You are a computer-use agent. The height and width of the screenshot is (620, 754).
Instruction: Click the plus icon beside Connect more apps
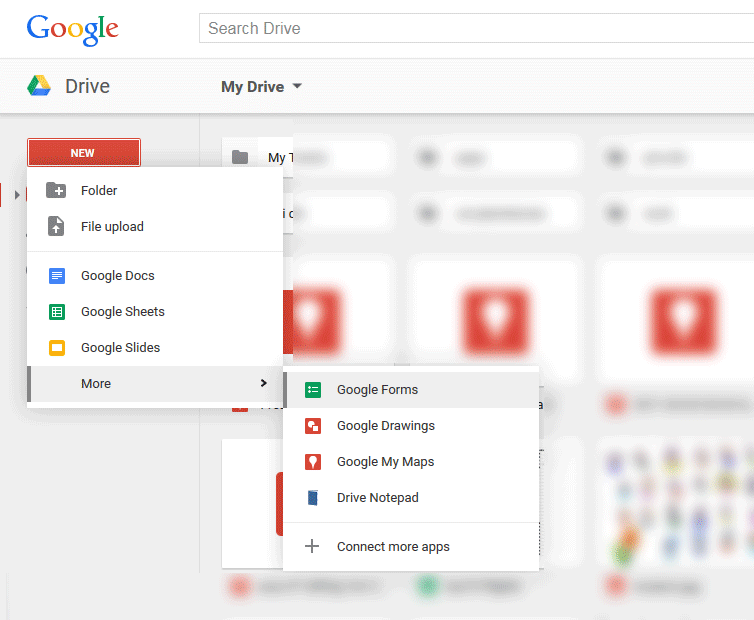312,546
